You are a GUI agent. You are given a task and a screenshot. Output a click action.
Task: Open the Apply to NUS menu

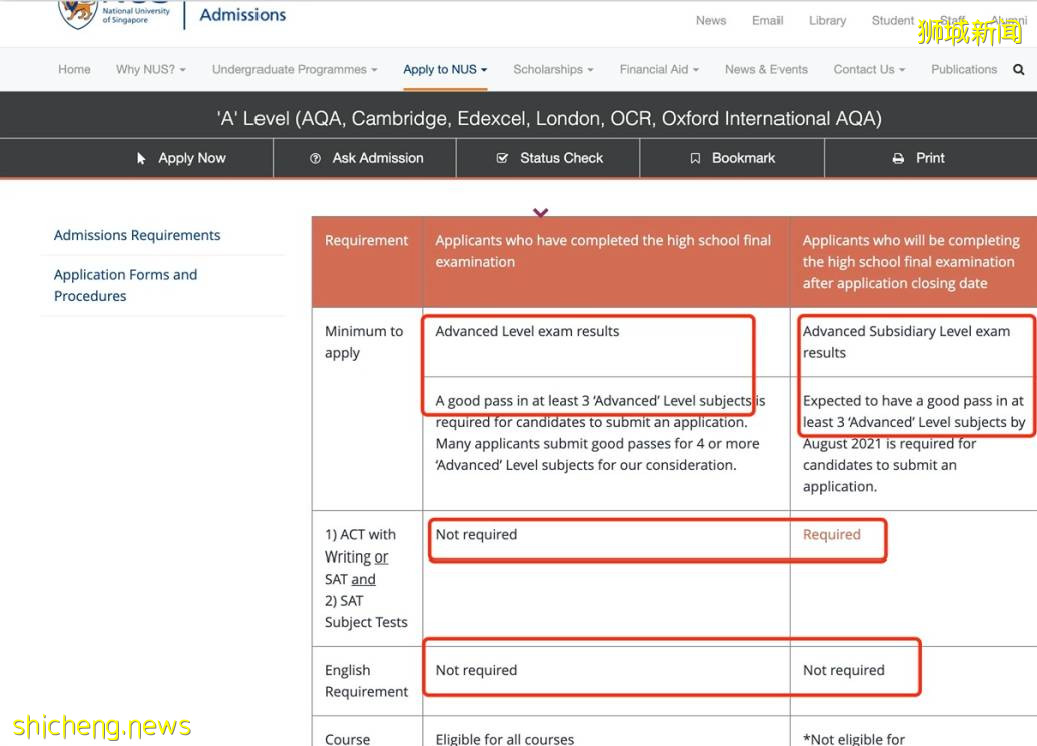coord(445,70)
